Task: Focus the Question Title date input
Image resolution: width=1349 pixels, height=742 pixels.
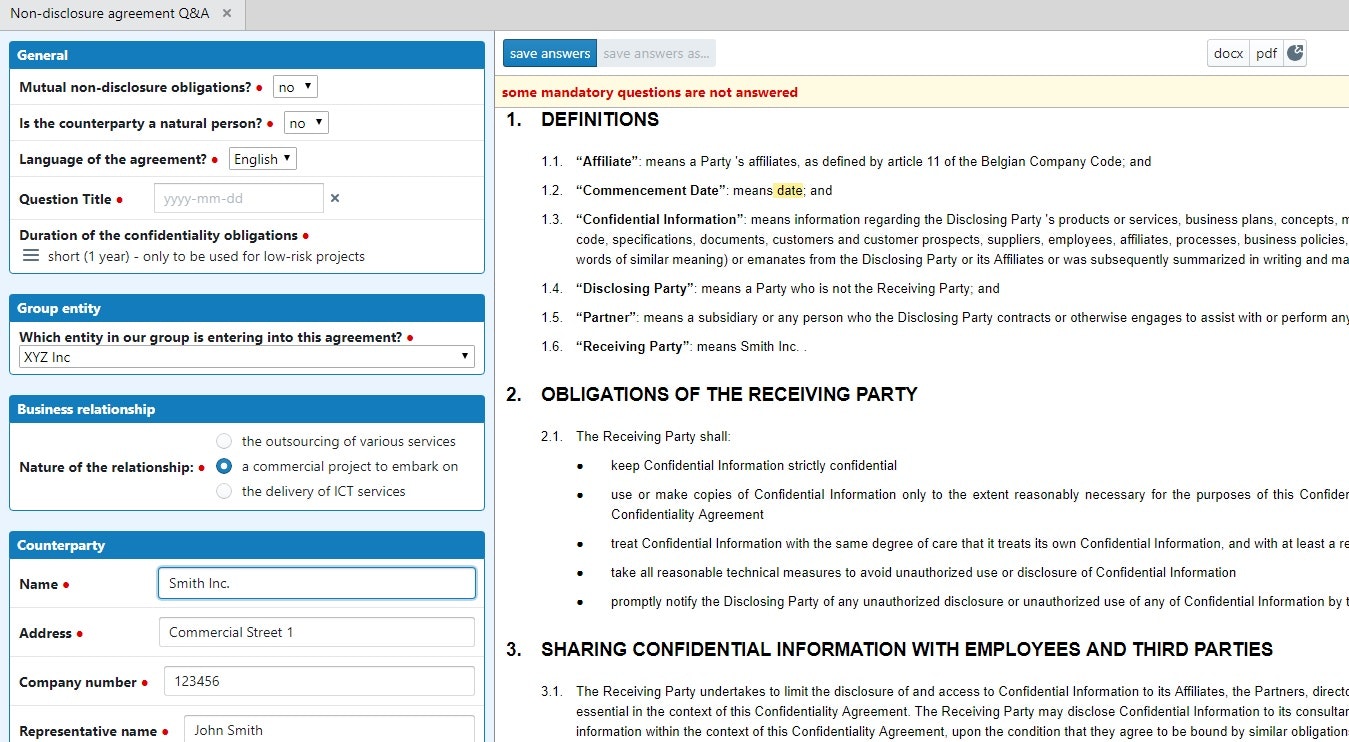Action: point(239,198)
